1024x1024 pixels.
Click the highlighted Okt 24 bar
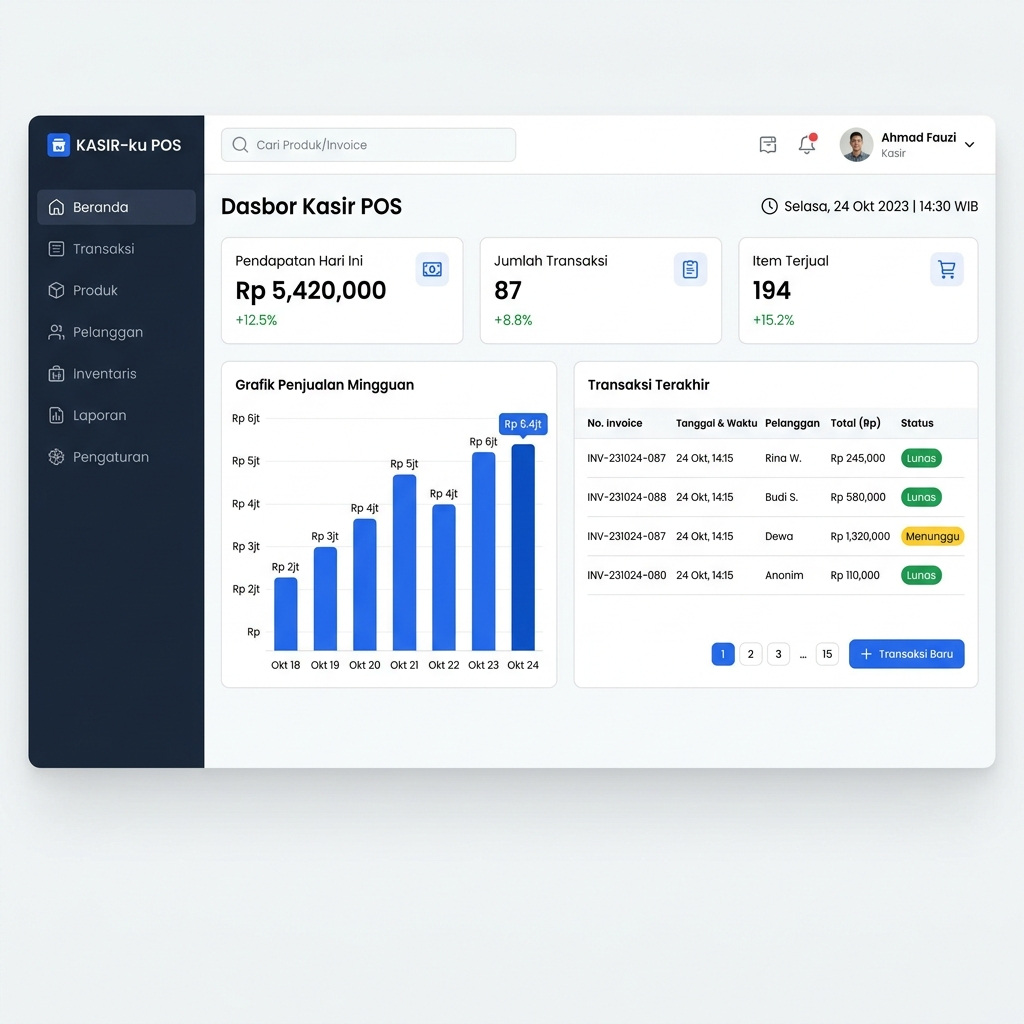(523, 547)
